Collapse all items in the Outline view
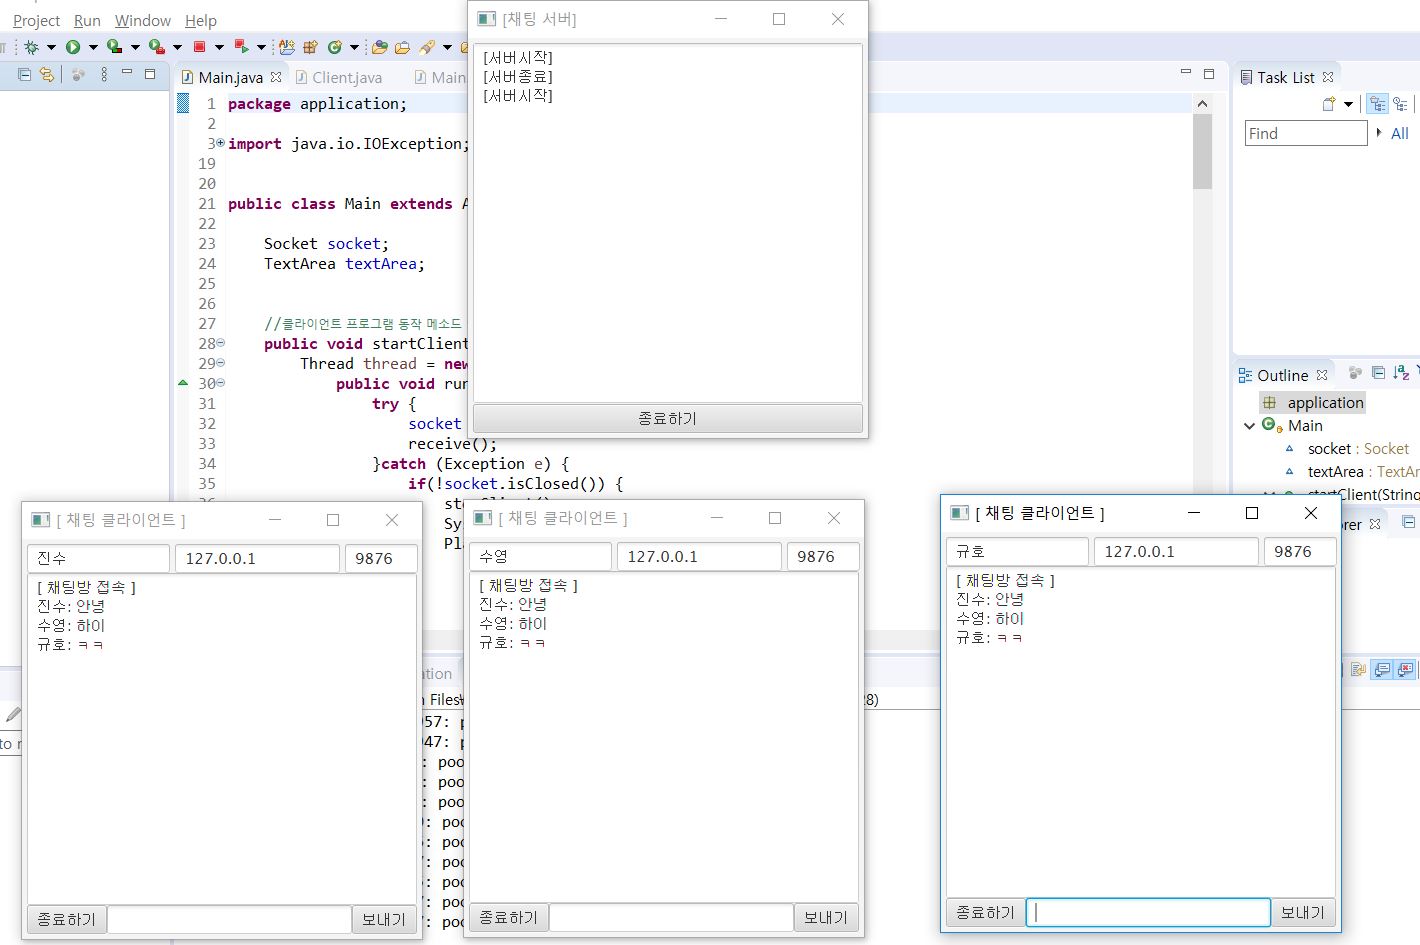This screenshot has width=1420, height=945. click(1378, 375)
